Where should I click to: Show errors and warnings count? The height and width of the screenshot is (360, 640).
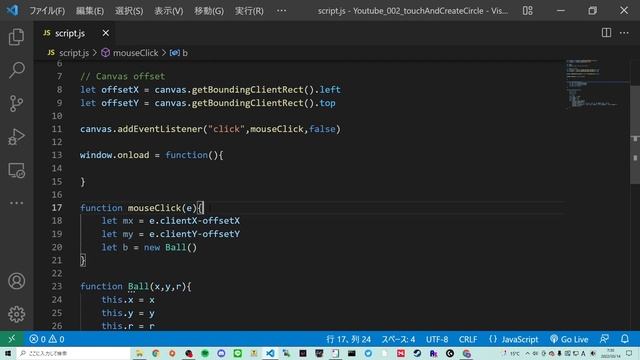[x=47, y=339]
